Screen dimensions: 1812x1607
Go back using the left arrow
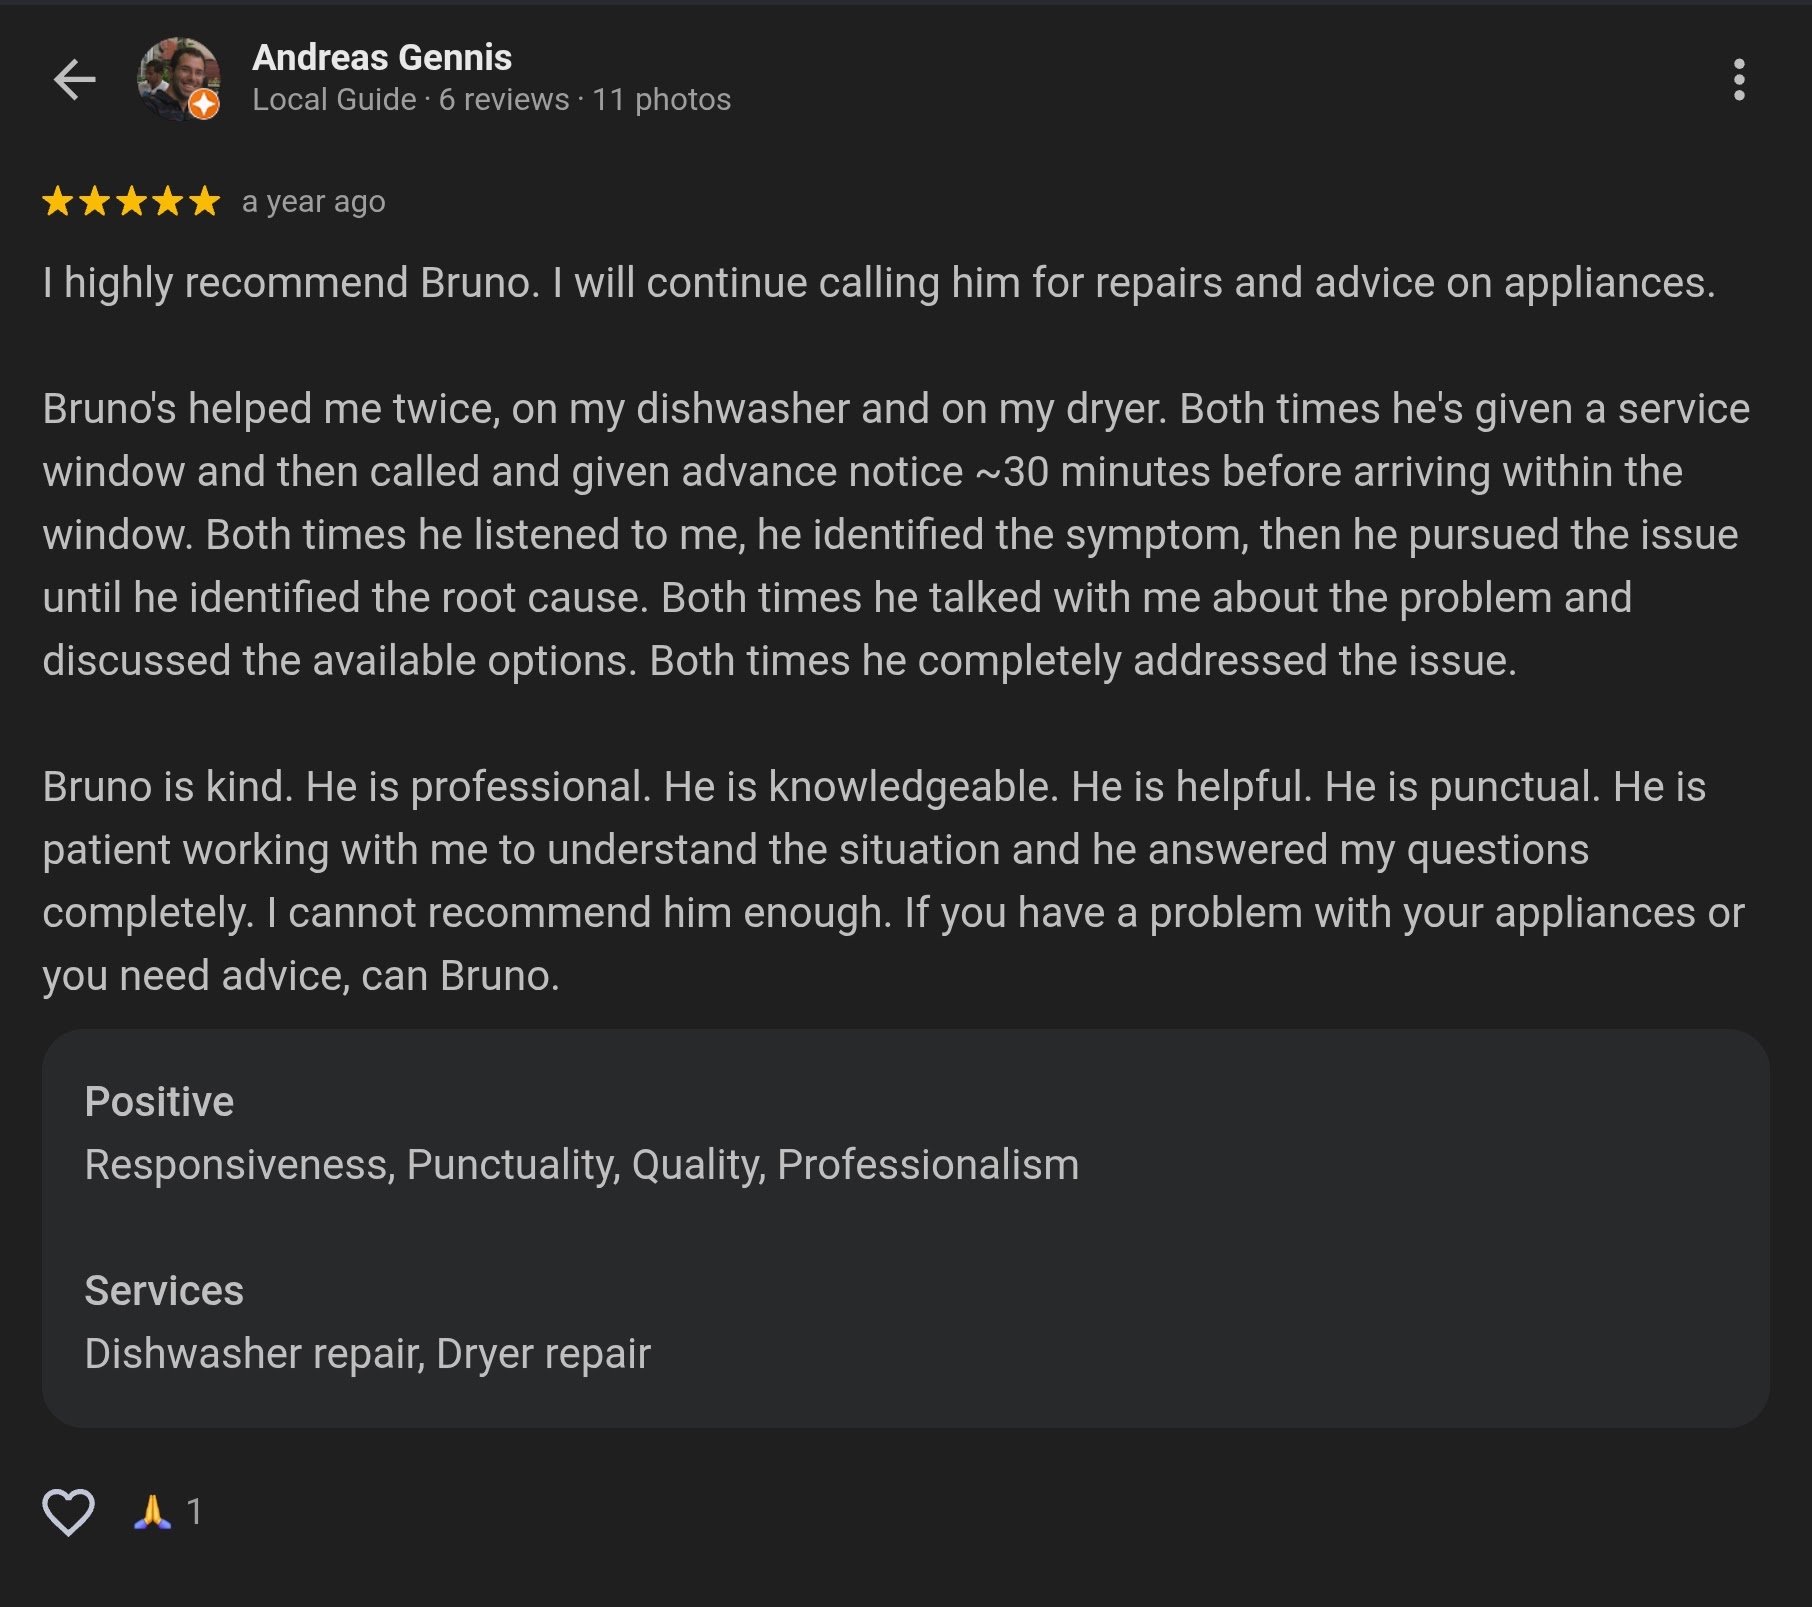(74, 80)
